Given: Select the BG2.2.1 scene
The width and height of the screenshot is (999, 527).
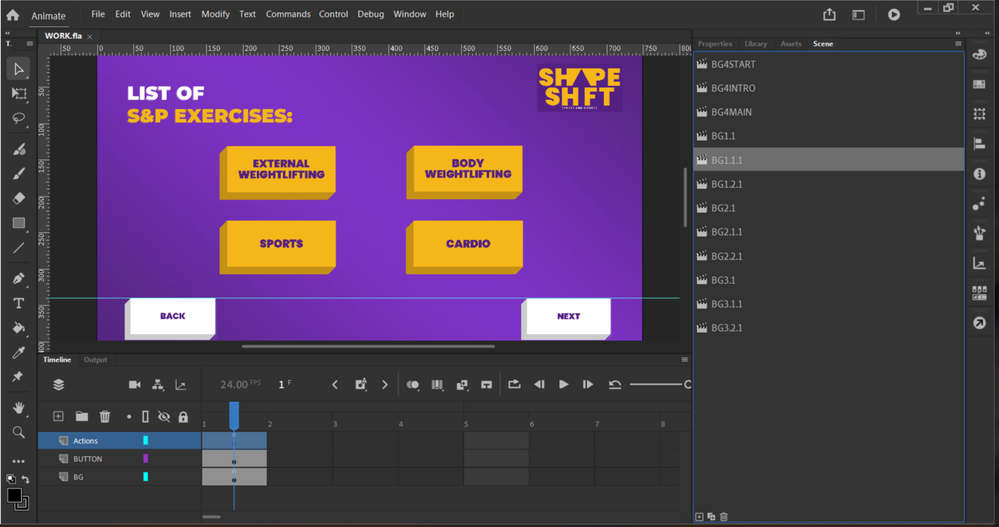Looking at the screenshot, I should tap(829, 256).
